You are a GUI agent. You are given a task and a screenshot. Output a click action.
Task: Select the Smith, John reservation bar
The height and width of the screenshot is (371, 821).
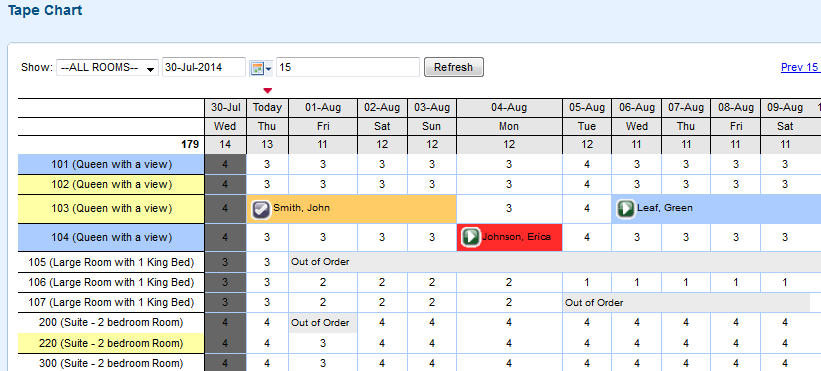pos(352,208)
